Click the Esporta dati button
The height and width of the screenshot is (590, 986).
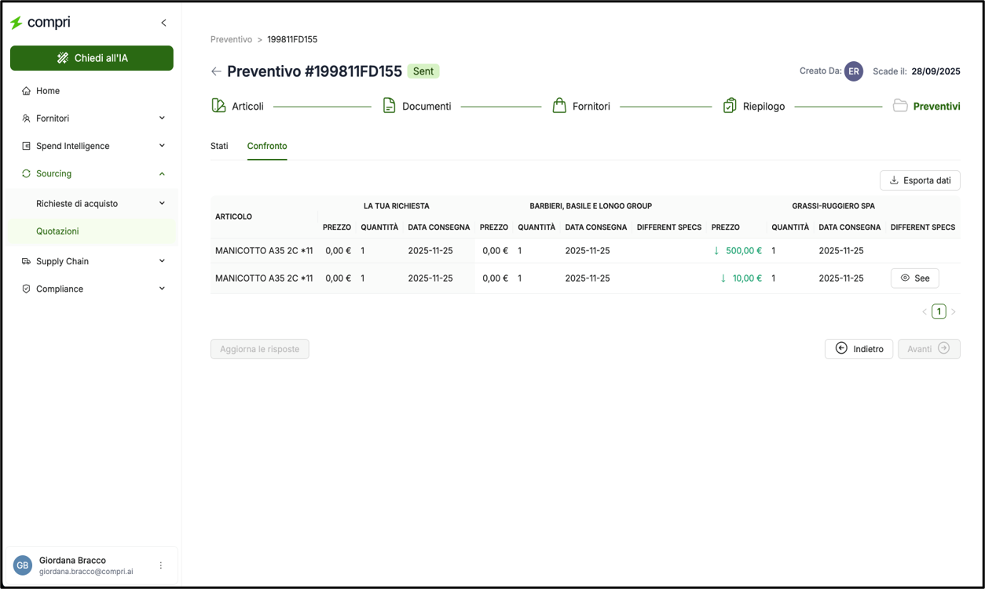click(x=920, y=181)
